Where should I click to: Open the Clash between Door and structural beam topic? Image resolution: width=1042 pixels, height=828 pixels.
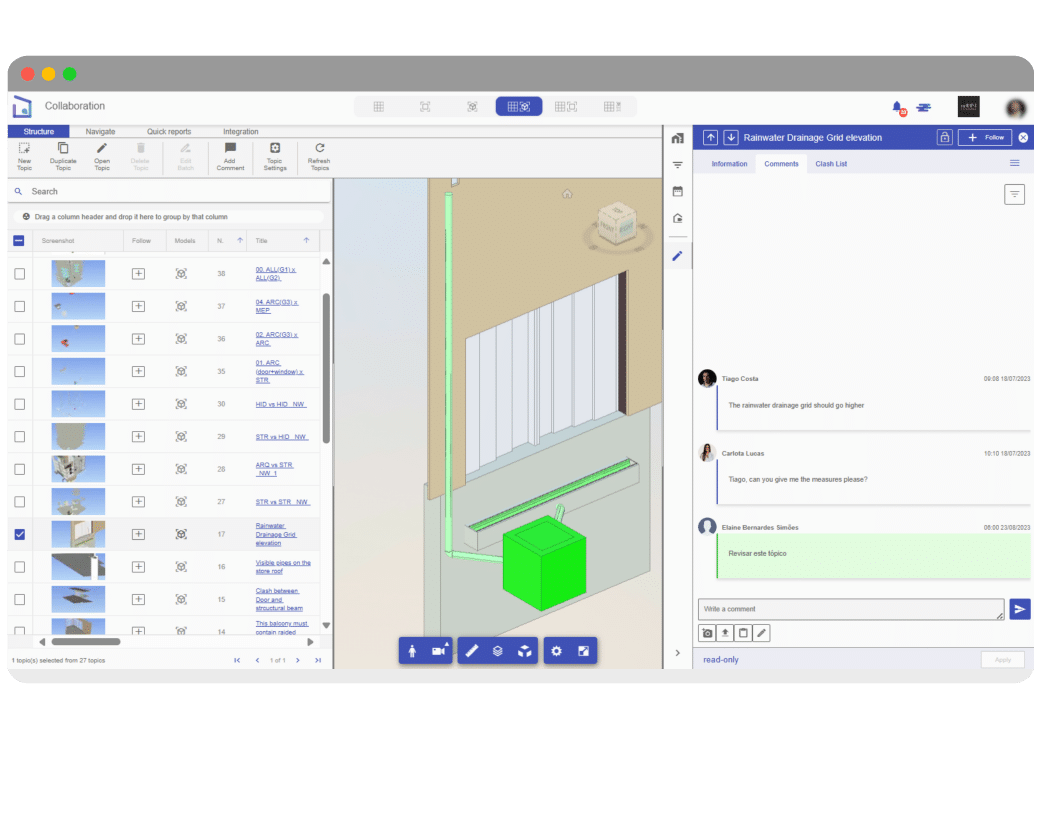tap(278, 599)
